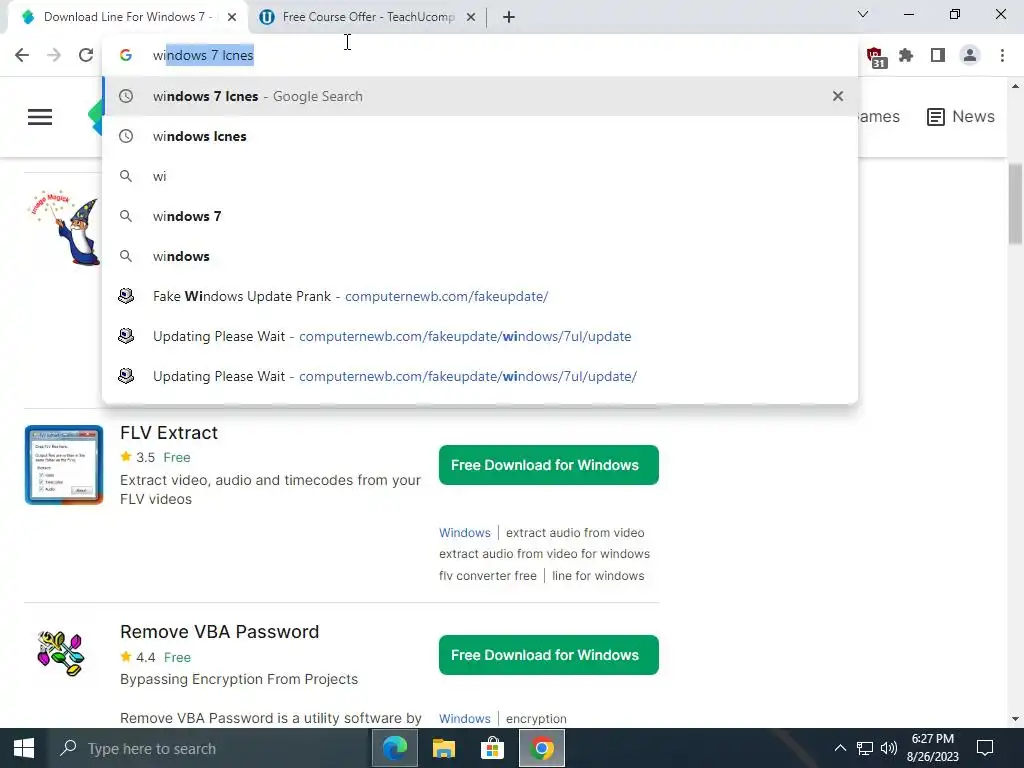The height and width of the screenshot is (768, 1024).
Task: Open the 'FLV Extract' title link
Action: click(168, 432)
